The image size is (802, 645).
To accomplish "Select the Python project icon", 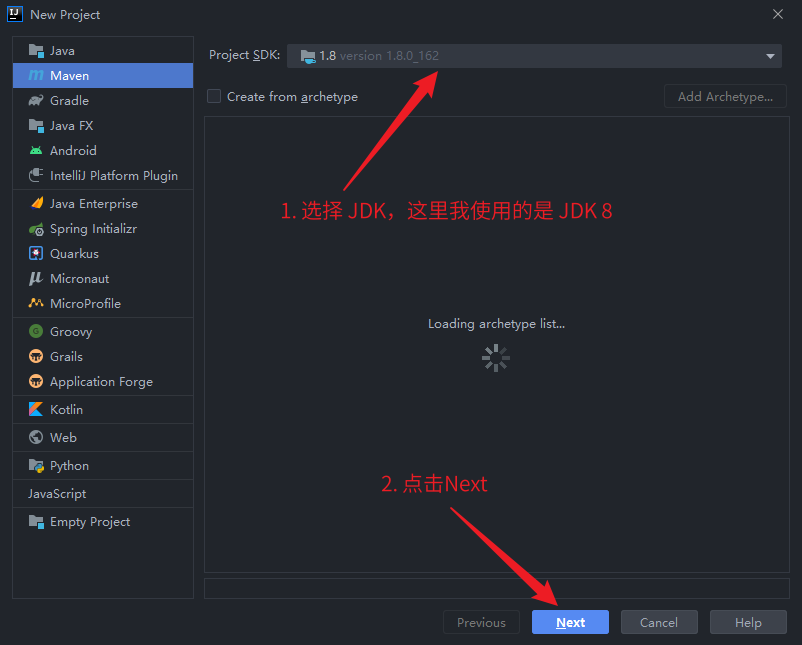I will 36,466.
